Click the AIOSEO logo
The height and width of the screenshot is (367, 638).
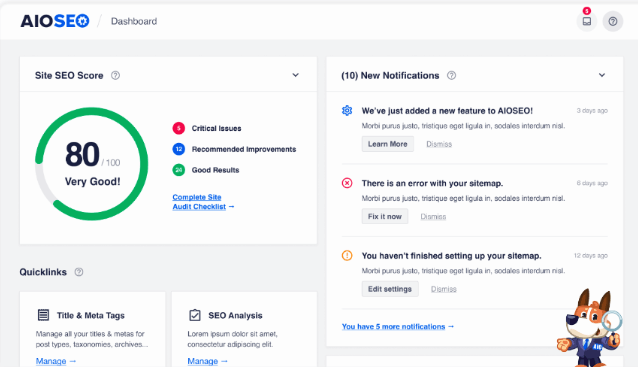click(55, 21)
